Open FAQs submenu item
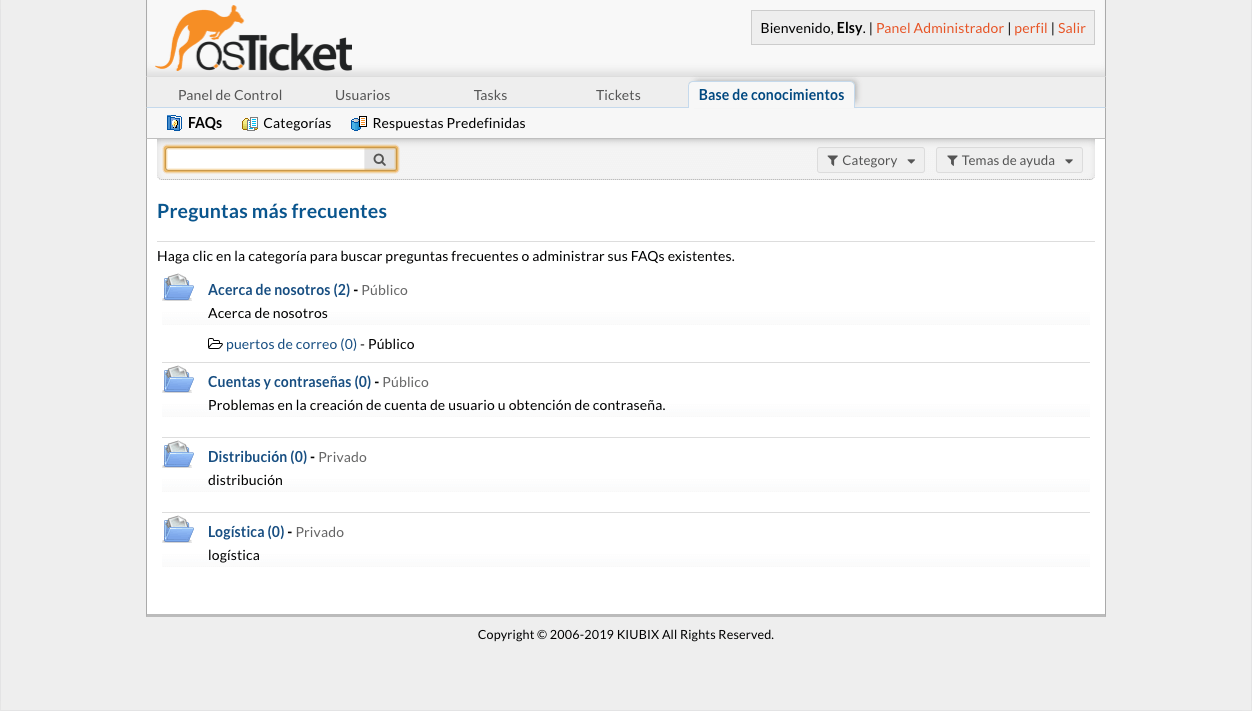The width and height of the screenshot is (1252, 711). pos(195,123)
